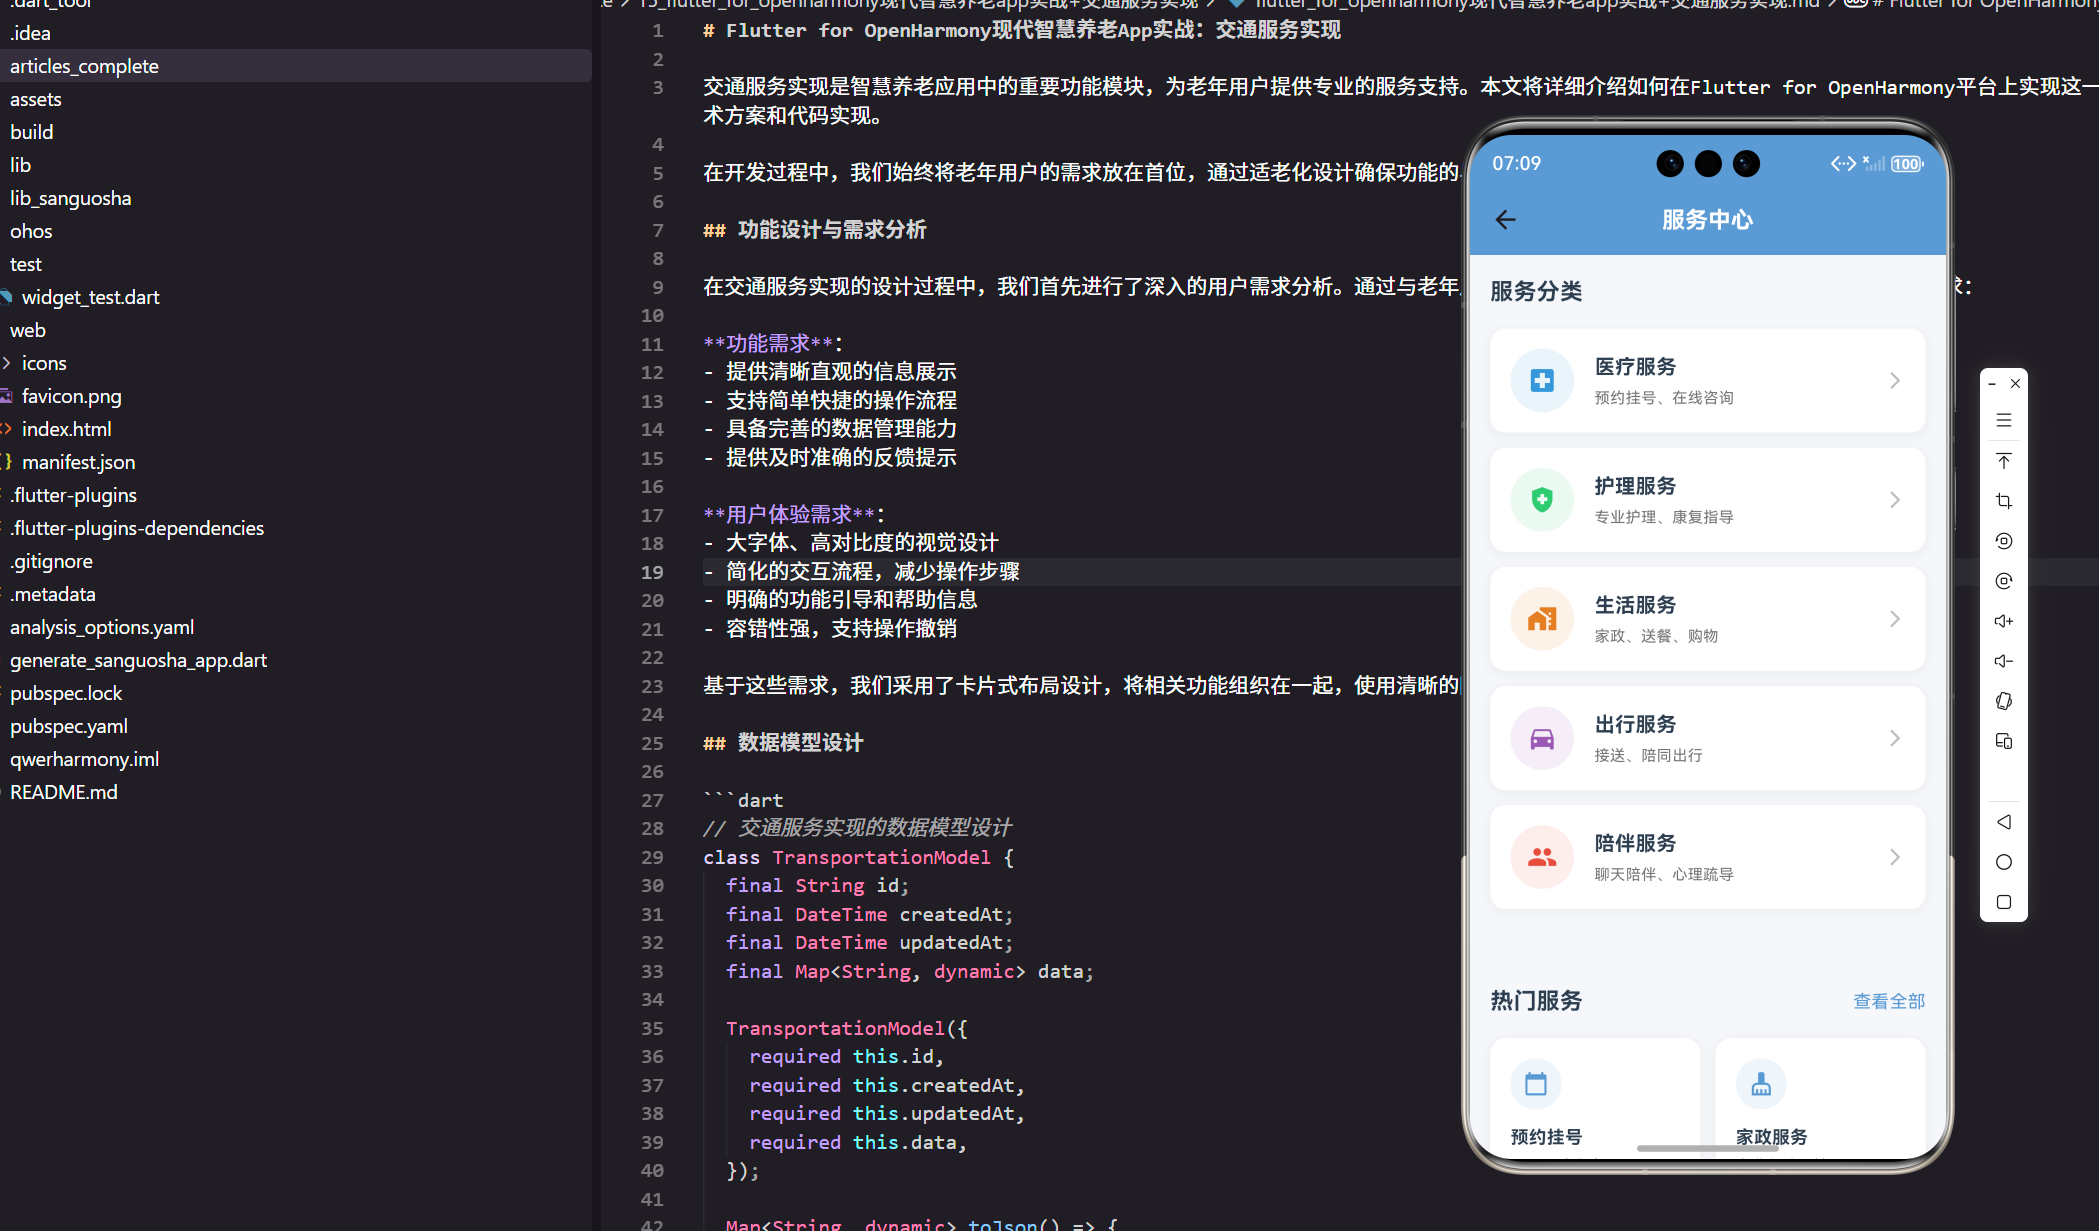Image resolution: width=2099 pixels, height=1231 pixels.
Task: Open the 家政服务 hot service card
Action: [1820, 1097]
